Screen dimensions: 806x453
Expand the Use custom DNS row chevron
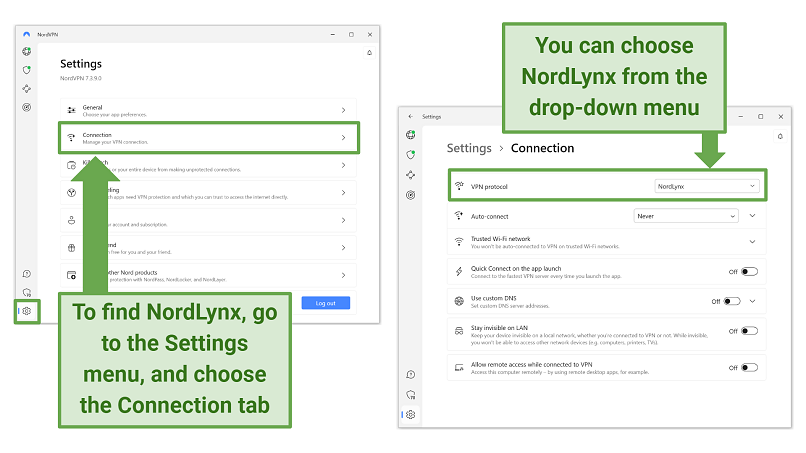coord(753,301)
